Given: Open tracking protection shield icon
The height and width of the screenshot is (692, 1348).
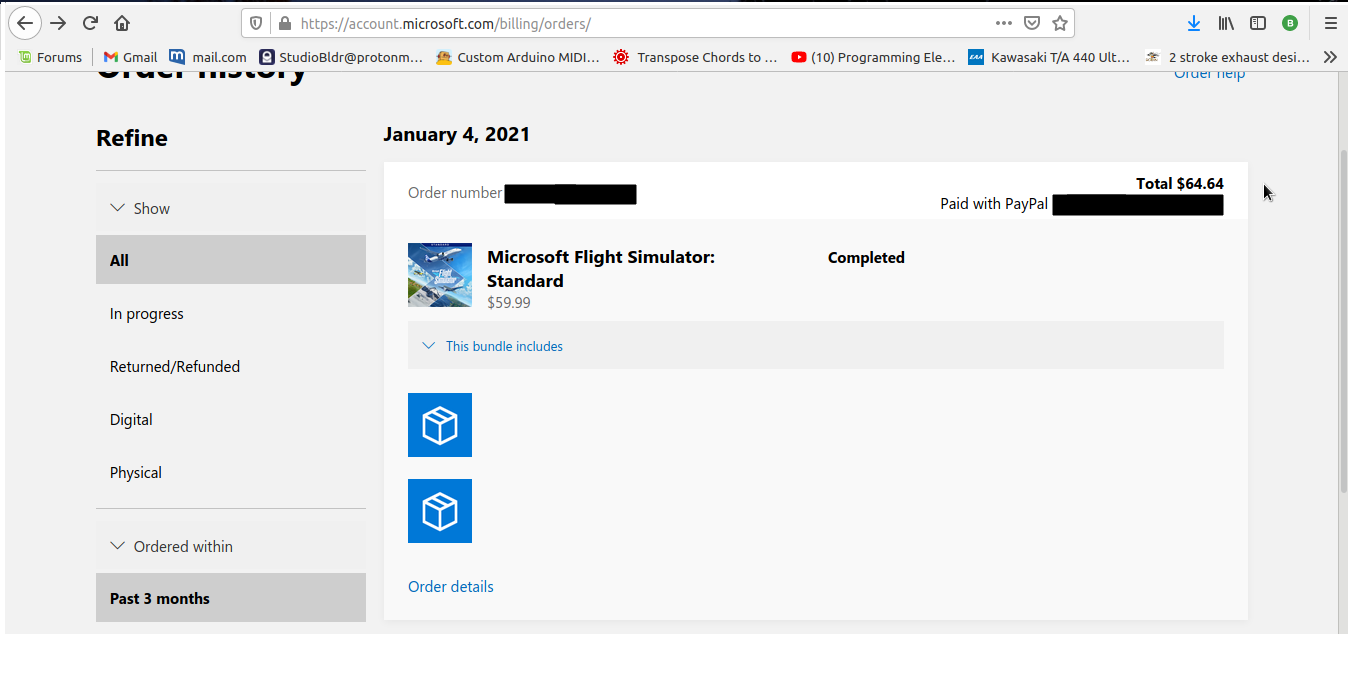Looking at the screenshot, I should [256, 23].
